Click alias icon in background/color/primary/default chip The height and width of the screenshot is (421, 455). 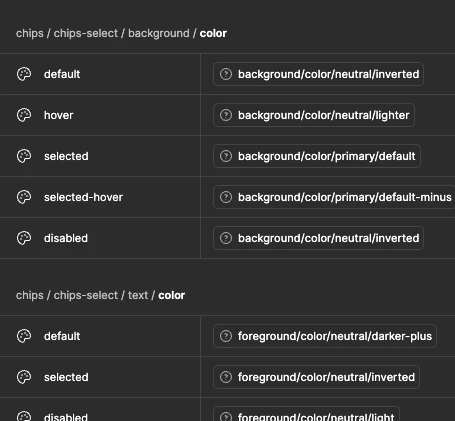226,156
